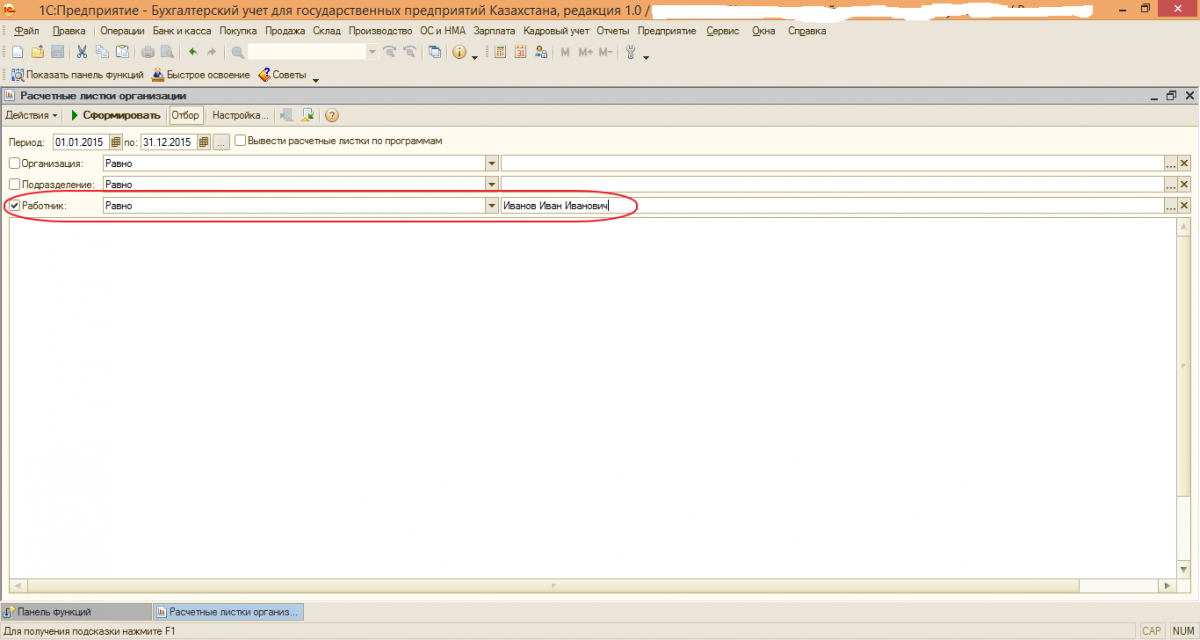Click the scissors cut icon
This screenshot has width=1200, height=640.
tap(82, 52)
